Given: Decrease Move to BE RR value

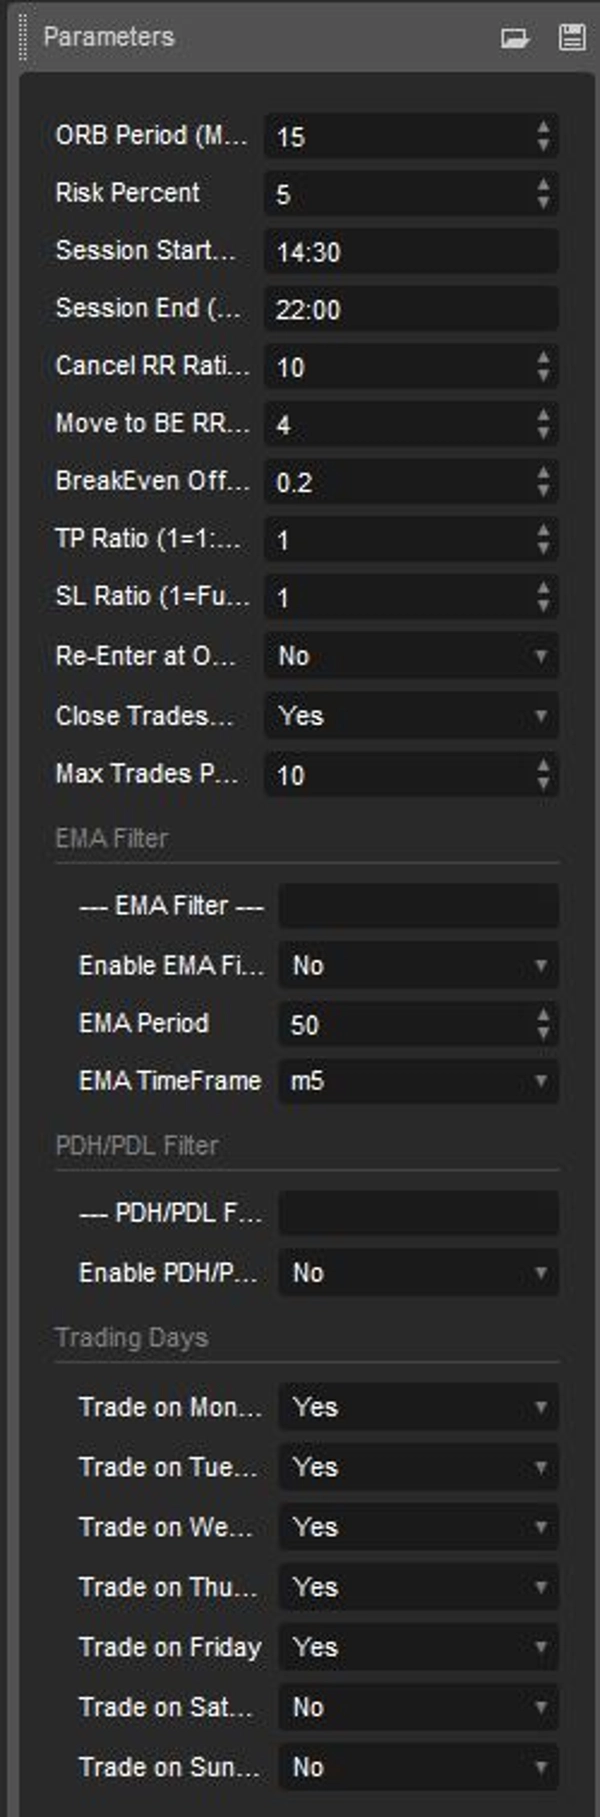Looking at the screenshot, I should coord(543,433).
